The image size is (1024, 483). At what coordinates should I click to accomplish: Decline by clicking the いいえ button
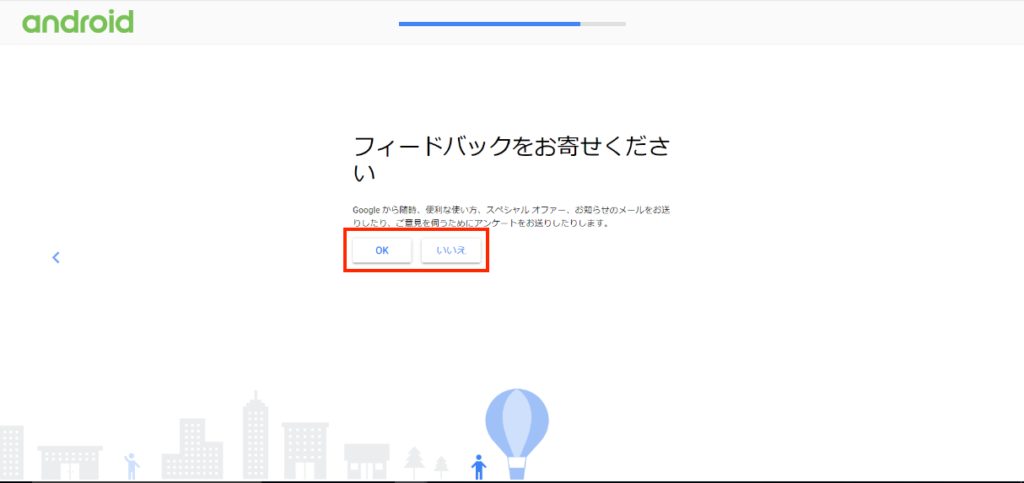pos(451,250)
